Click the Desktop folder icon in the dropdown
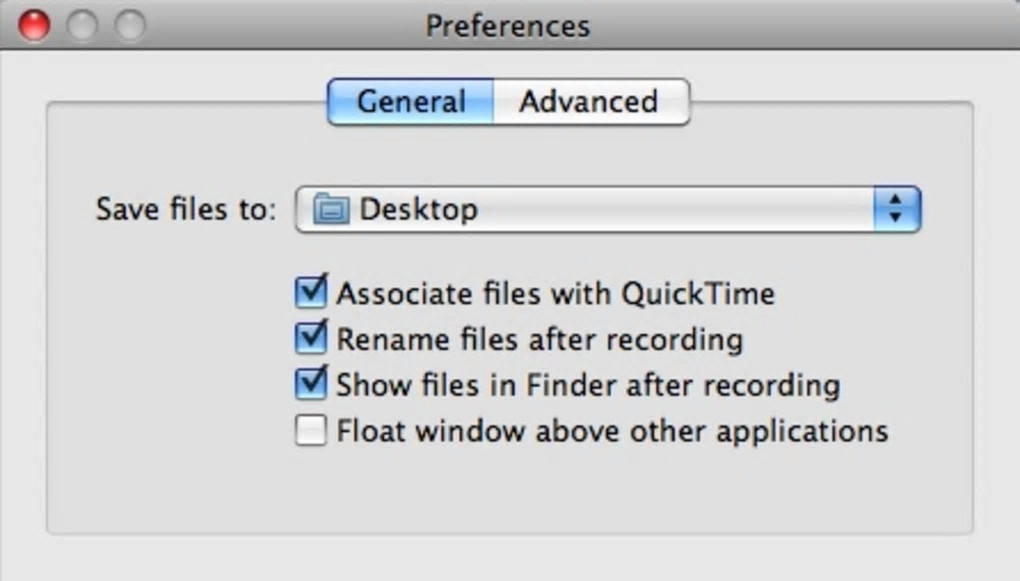 coord(331,210)
